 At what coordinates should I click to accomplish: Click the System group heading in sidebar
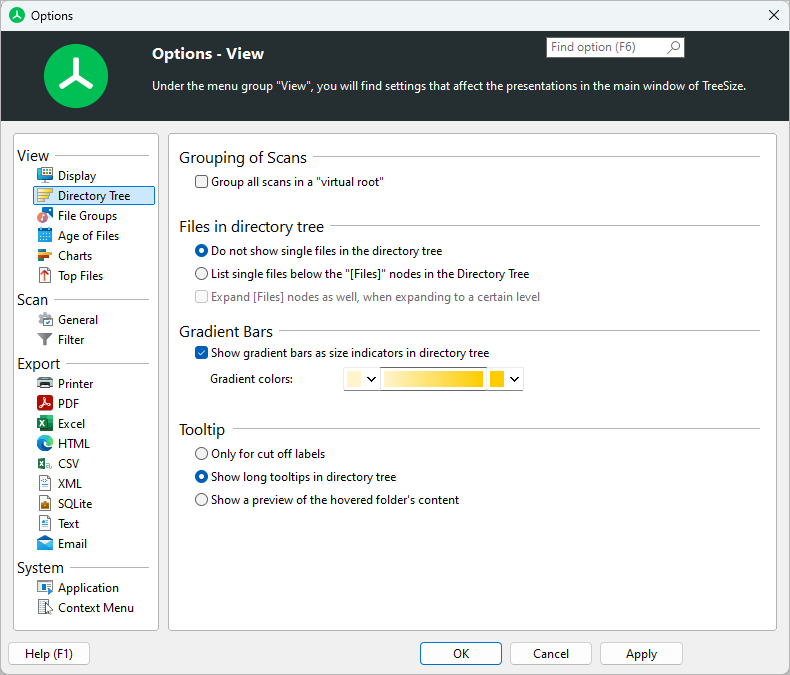tap(40, 568)
